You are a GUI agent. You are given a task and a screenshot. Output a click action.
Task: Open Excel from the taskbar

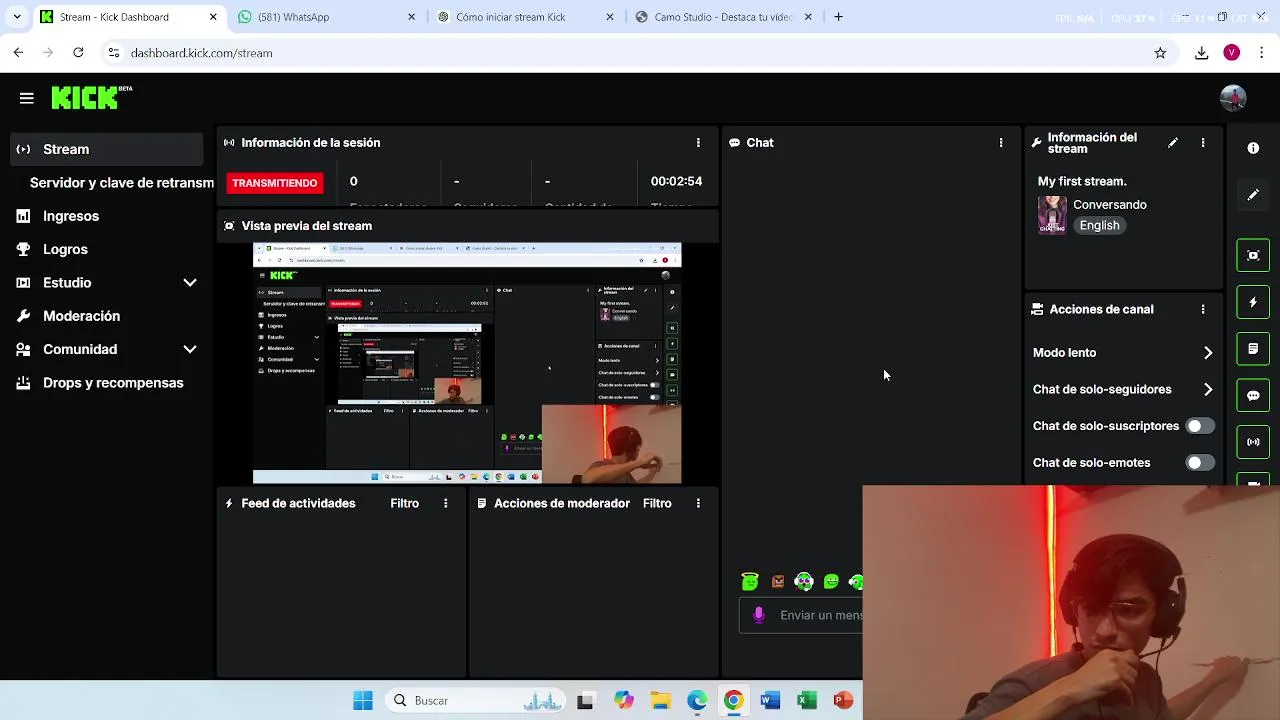806,701
